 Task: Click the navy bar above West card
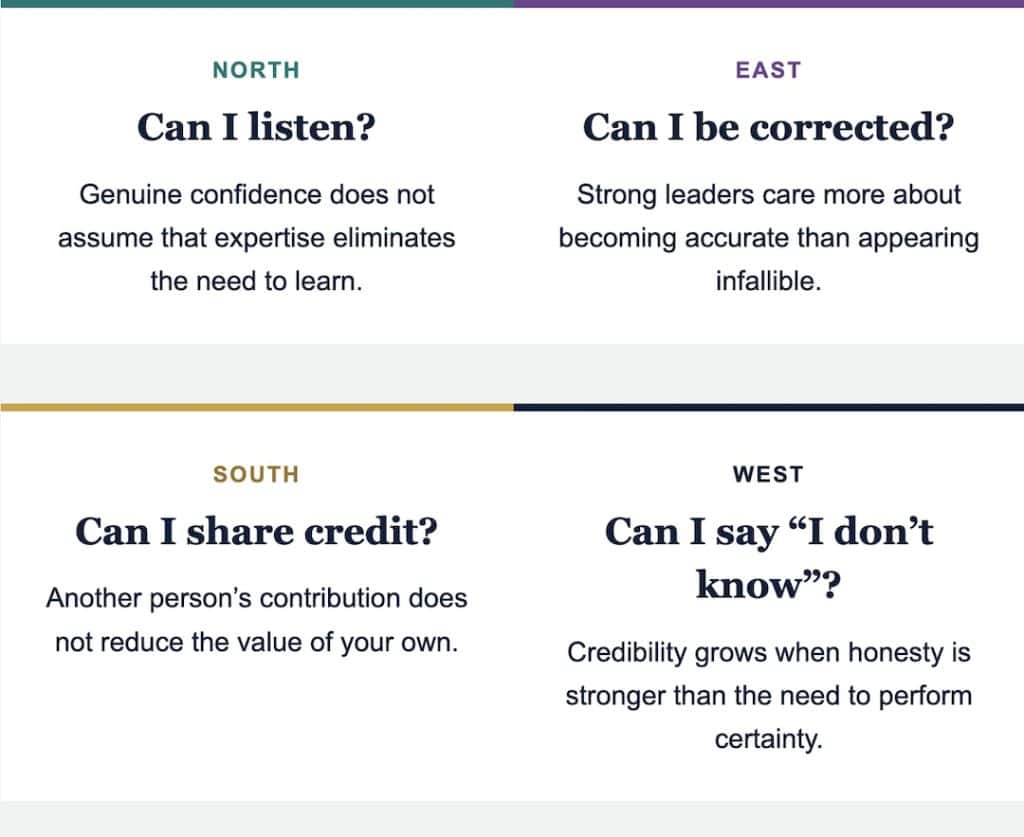coord(769,407)
